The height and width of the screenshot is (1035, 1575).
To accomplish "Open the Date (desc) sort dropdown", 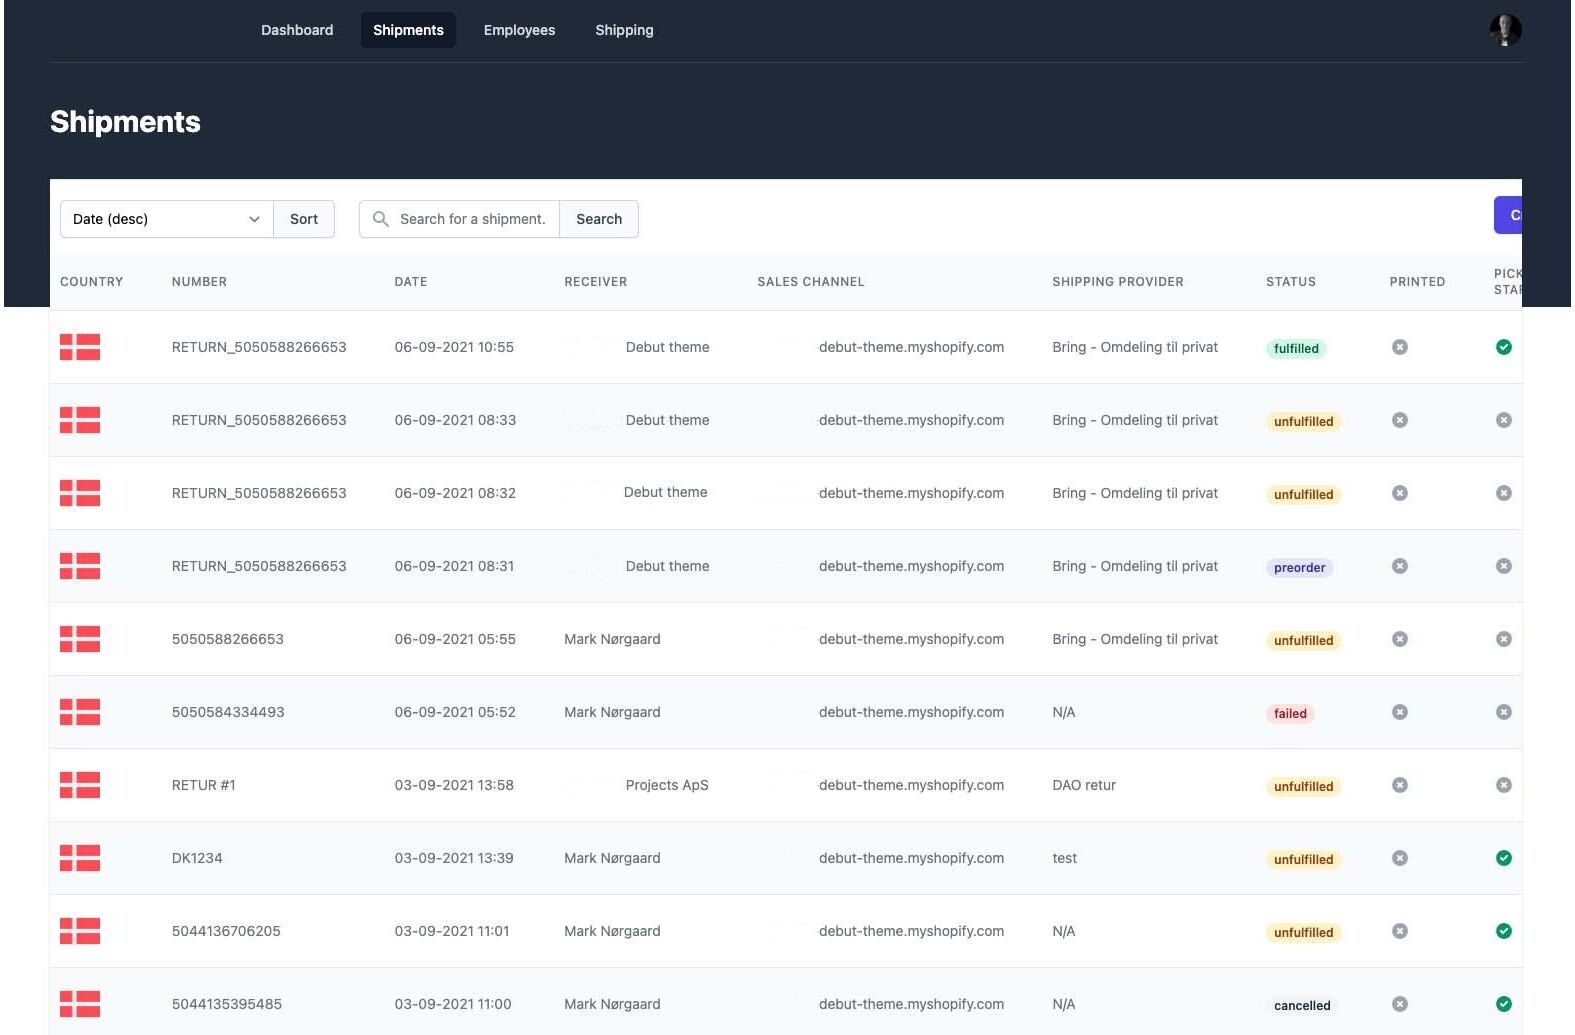I will tap(166, 219).
